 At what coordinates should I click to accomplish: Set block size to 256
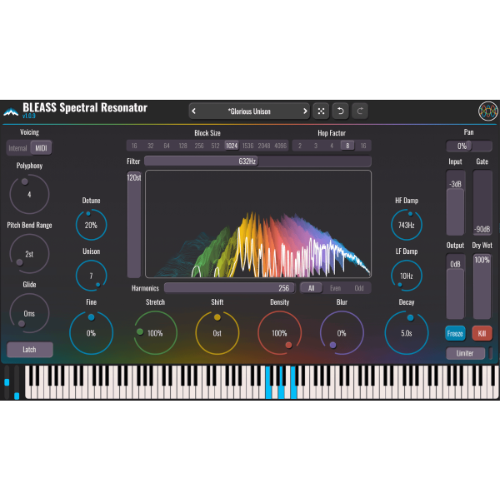[x=199, y=146]
